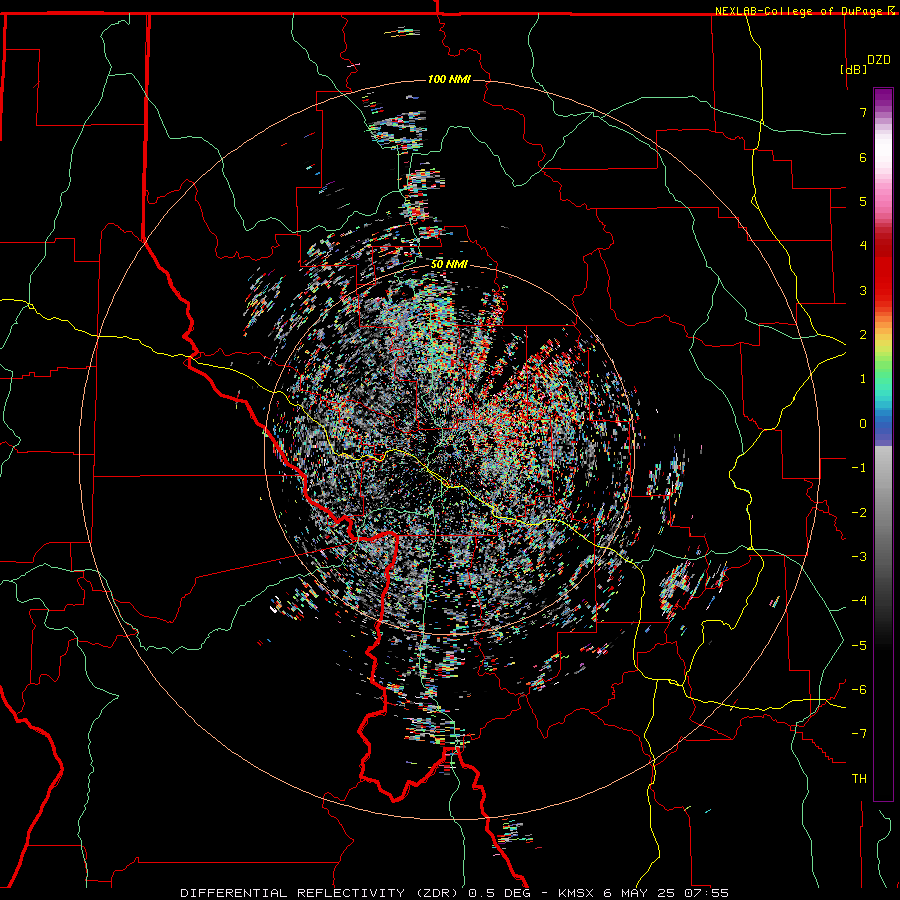The width and height of the screenshot is (900, 900).
Task: Select the -2 dB scale label
Action: pos(859,513)
